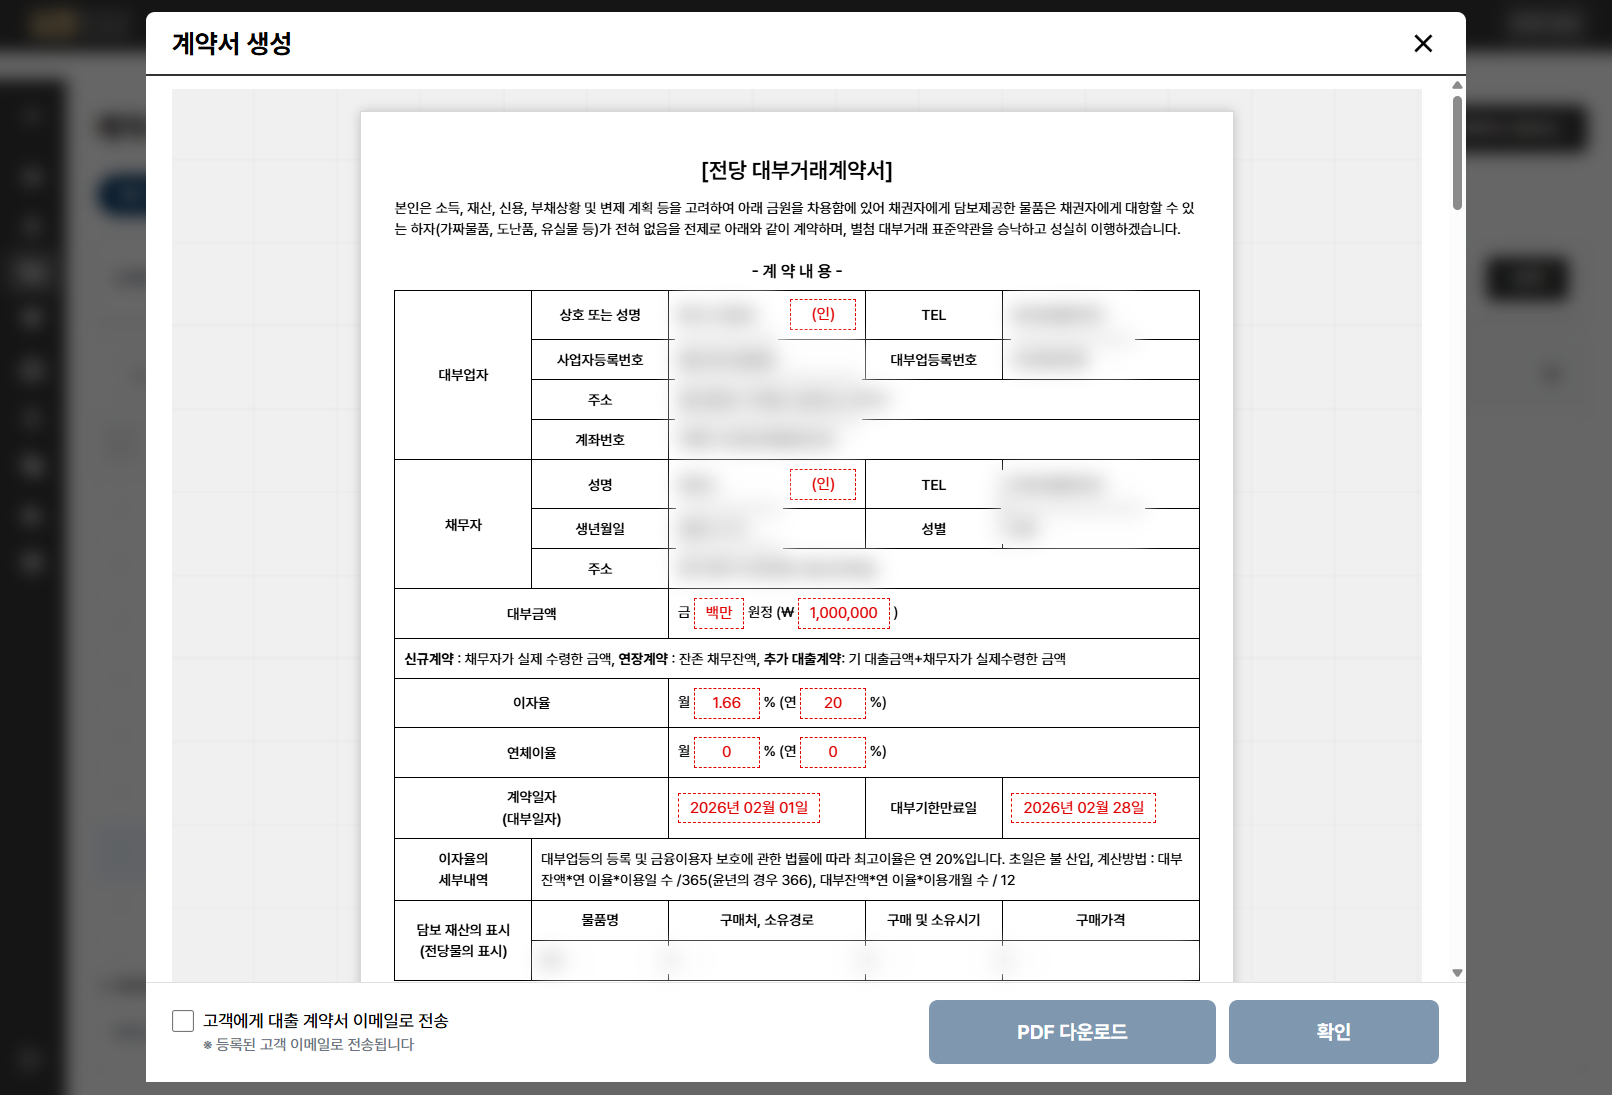The height and width of the screenshot is (1095, 1612).
Task: Click the scroll down arrow of preview
Action: [x=1457, y=972]
